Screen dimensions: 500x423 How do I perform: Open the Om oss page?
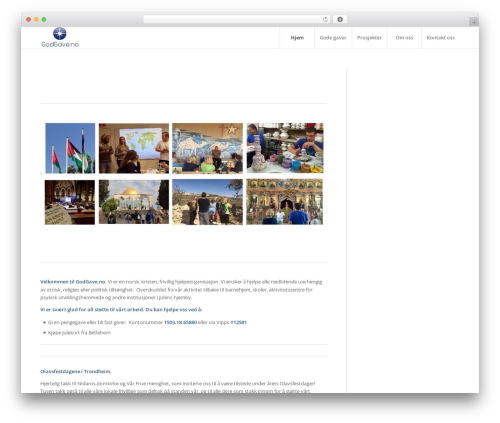[x=404, y=38]
